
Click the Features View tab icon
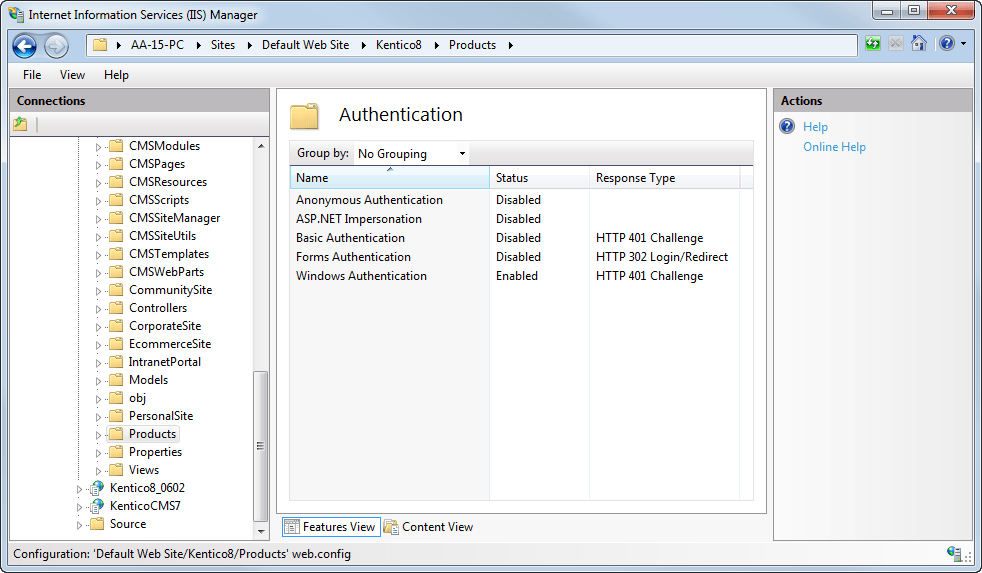(x=292, y=527)
